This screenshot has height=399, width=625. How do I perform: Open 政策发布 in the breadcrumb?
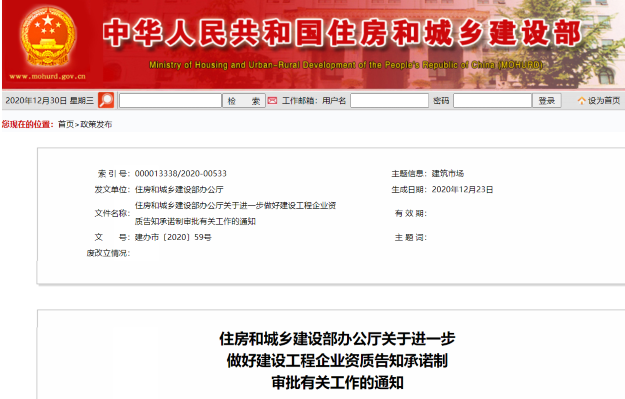coord(96,124)
